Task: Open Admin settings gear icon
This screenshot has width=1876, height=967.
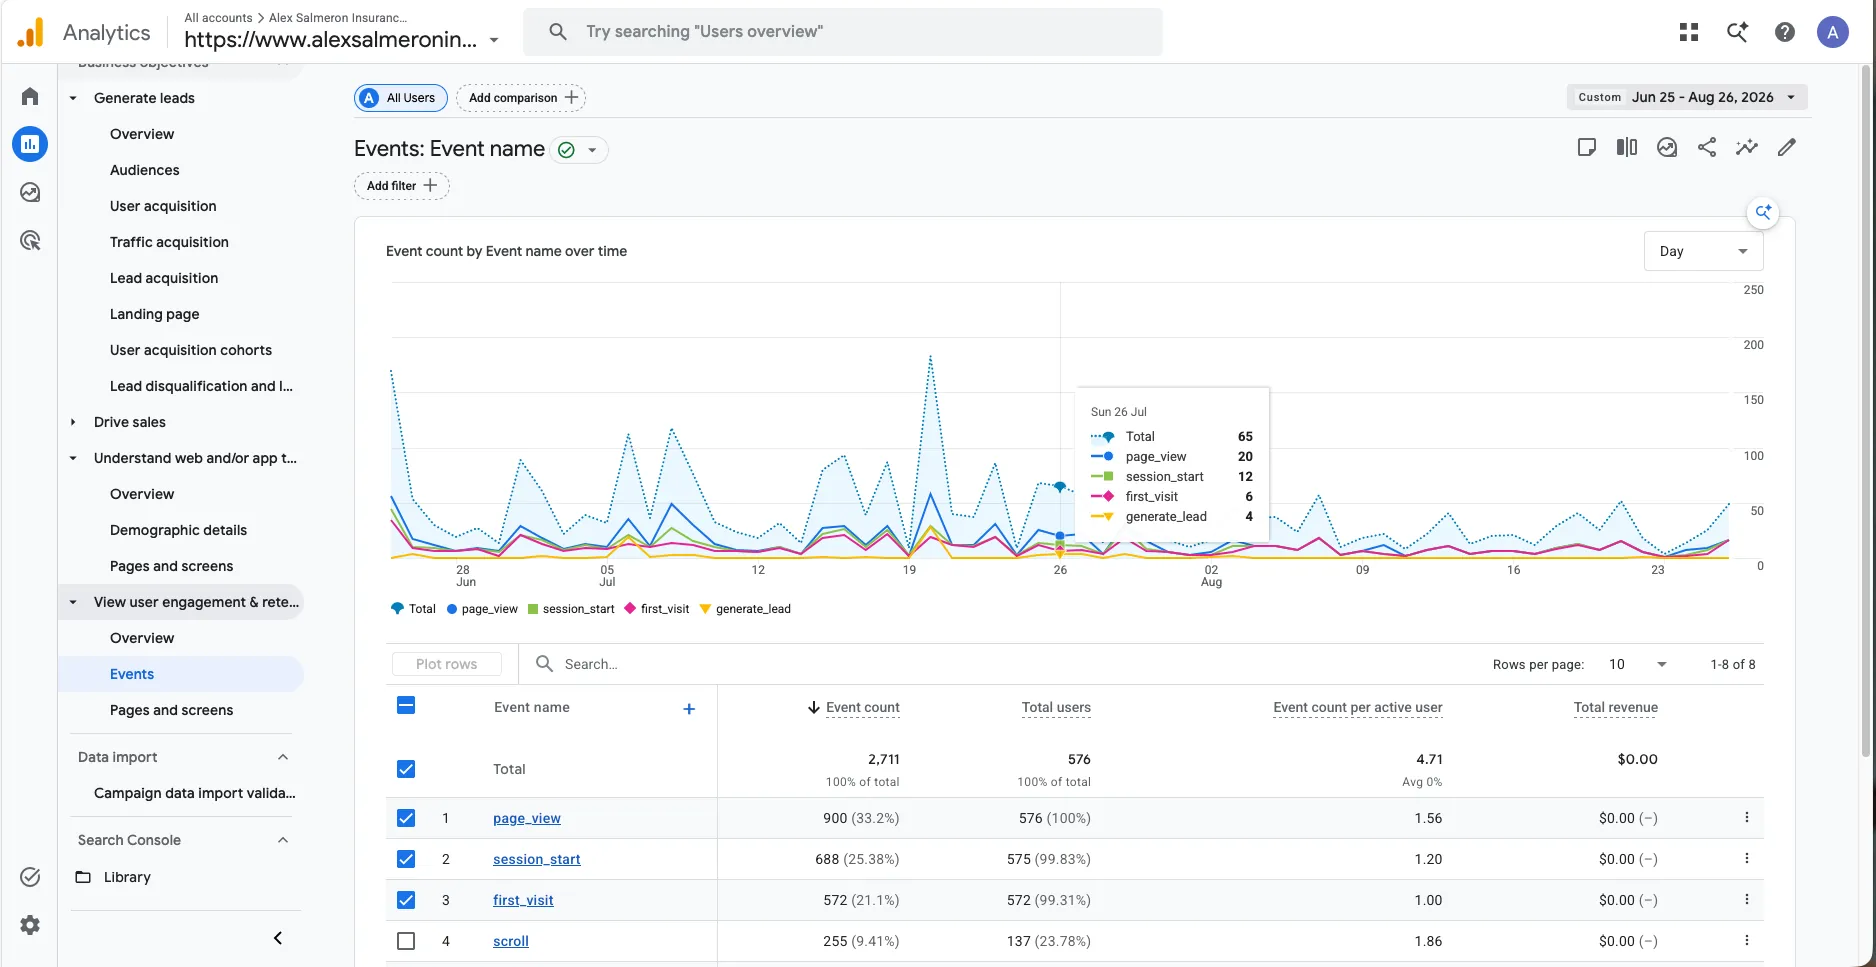Action: (30, 925)
